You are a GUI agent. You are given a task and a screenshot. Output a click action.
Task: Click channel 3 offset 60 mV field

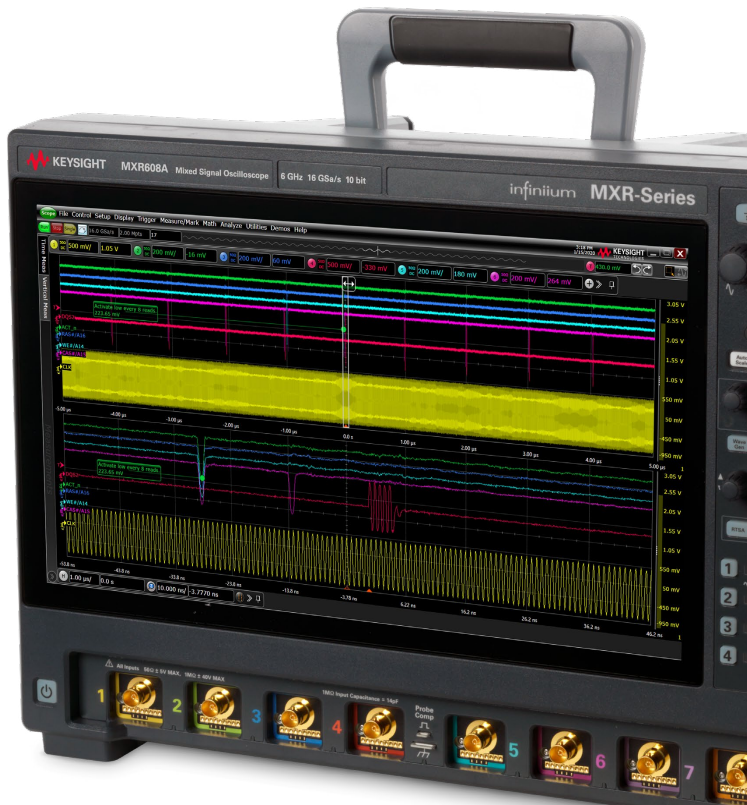(288, 261)
